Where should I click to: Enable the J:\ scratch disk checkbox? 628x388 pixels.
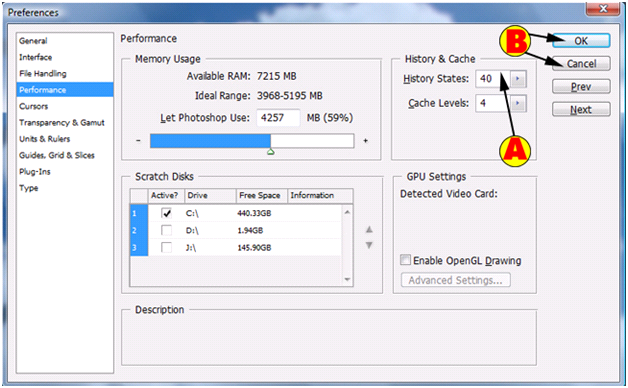point(166,247)
